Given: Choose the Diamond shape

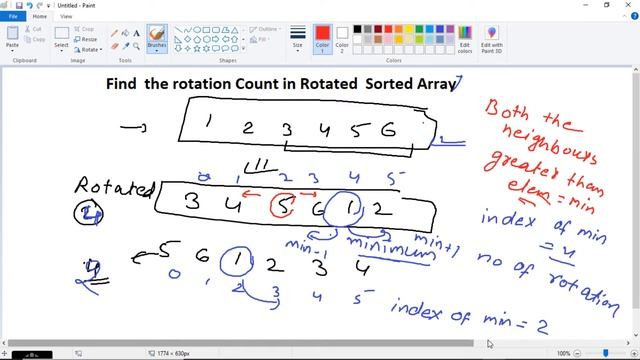Looking at the screenshot, I should click(x=187, y=39).
